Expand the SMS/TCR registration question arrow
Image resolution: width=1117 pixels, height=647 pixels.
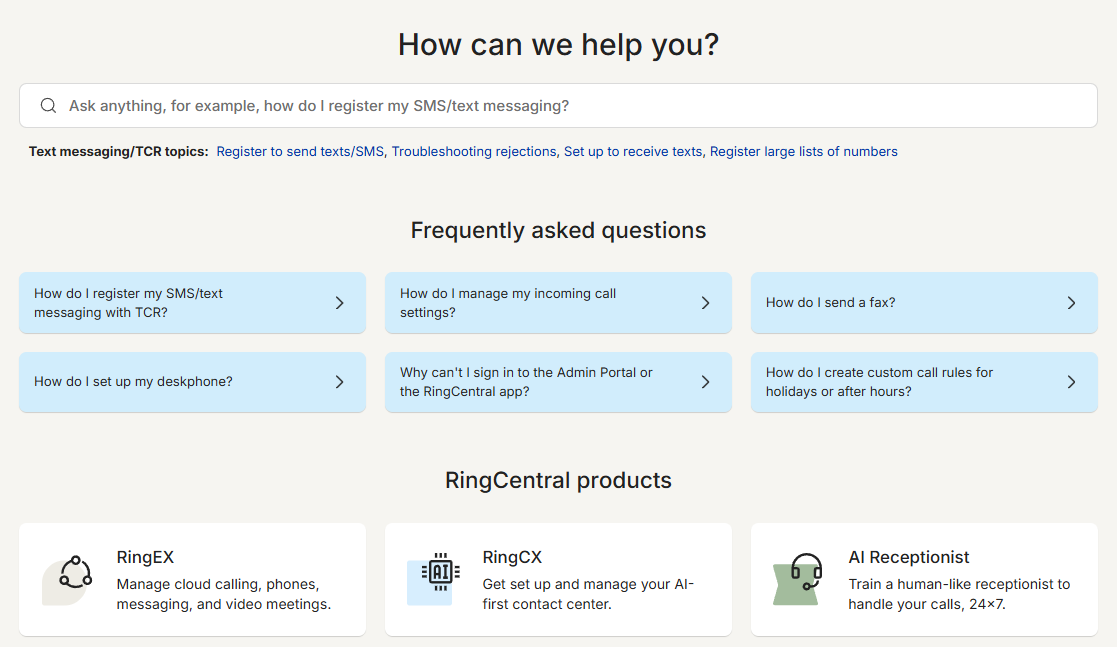pyautogui.click(x=339, y=303)
